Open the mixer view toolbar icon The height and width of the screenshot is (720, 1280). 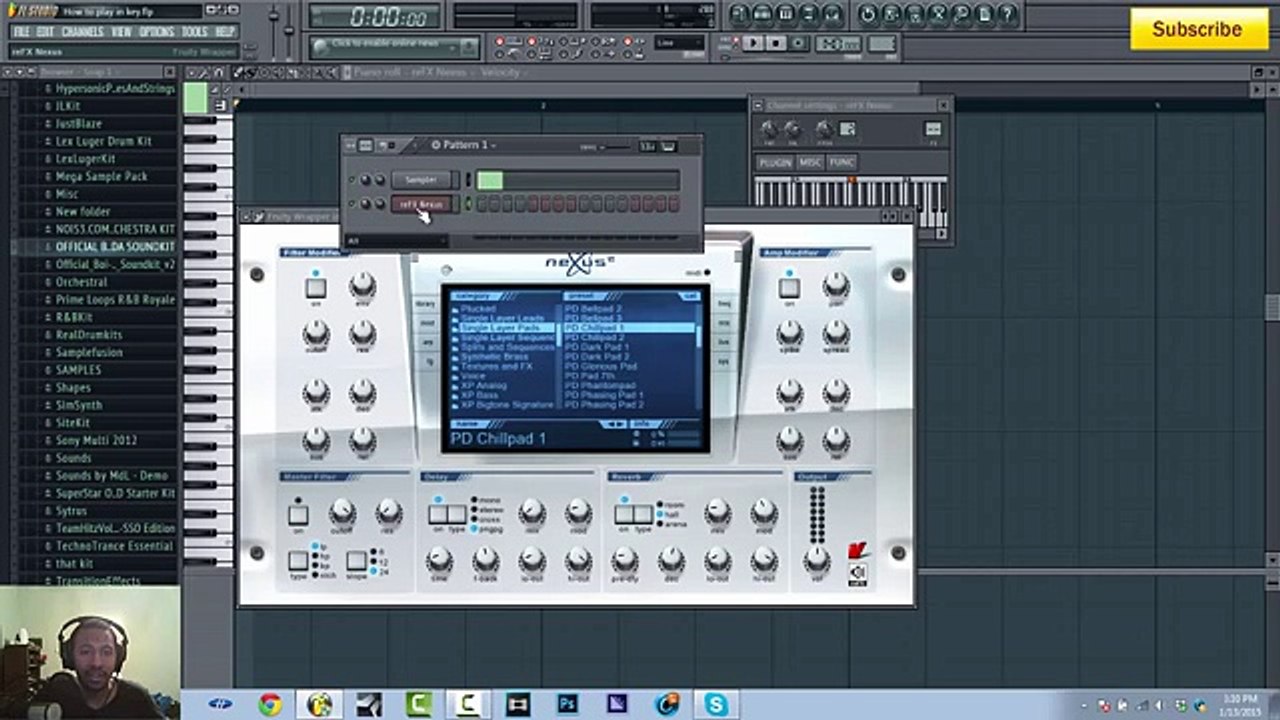(833, 14)
